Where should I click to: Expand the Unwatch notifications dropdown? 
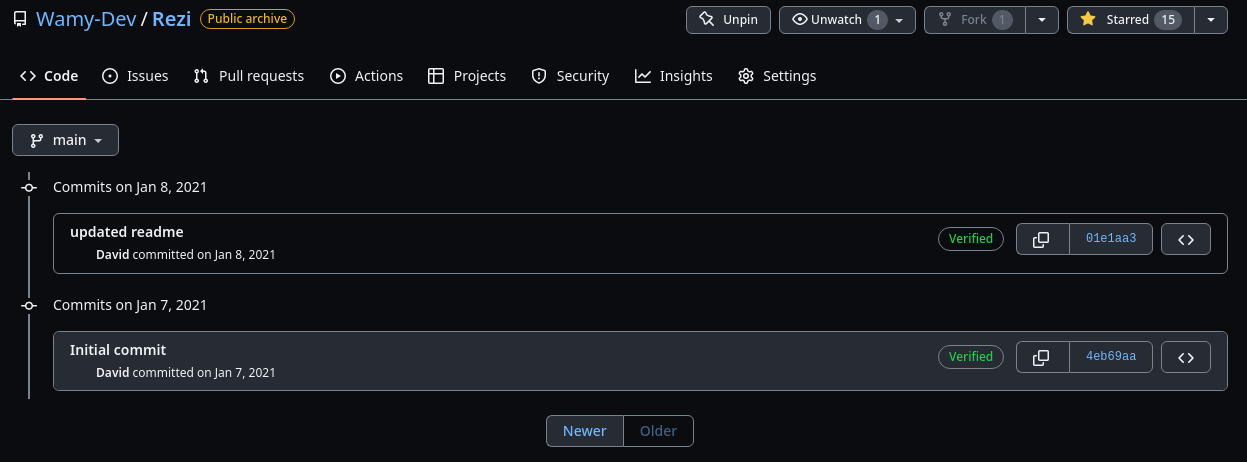pyautogui.click(x=899, y=20)
